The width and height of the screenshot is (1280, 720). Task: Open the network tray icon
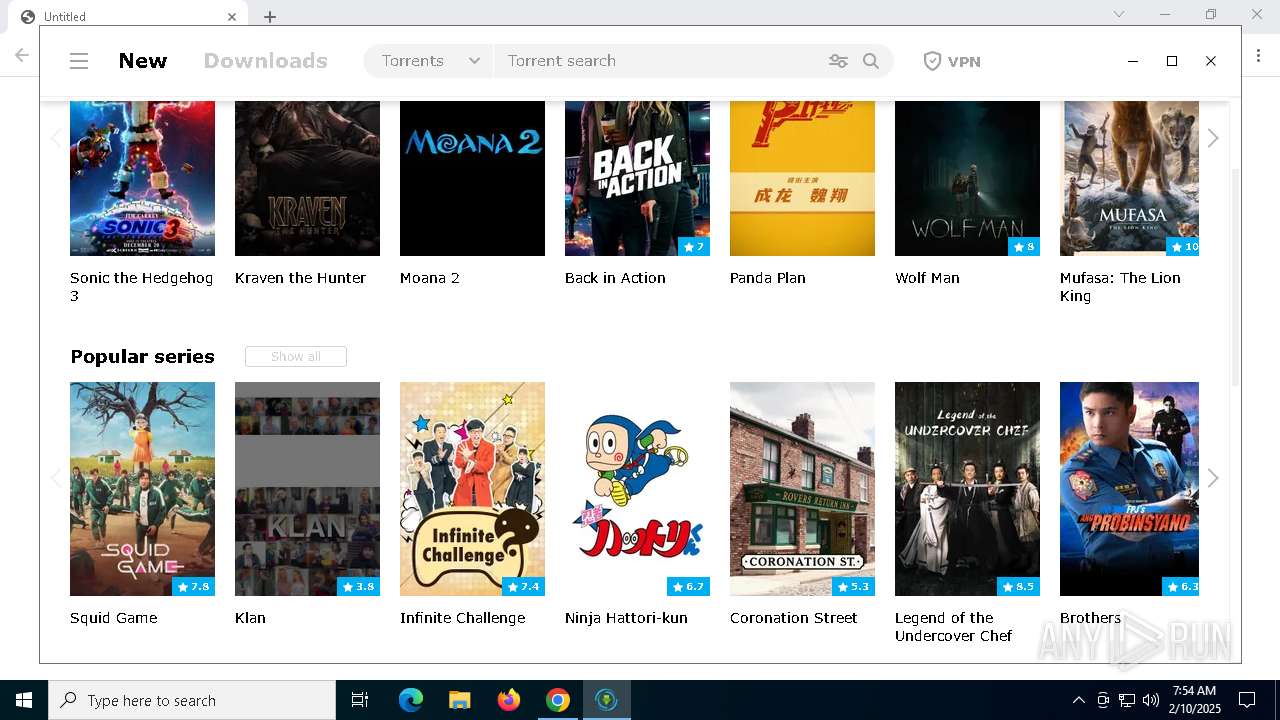point(1127,700)
